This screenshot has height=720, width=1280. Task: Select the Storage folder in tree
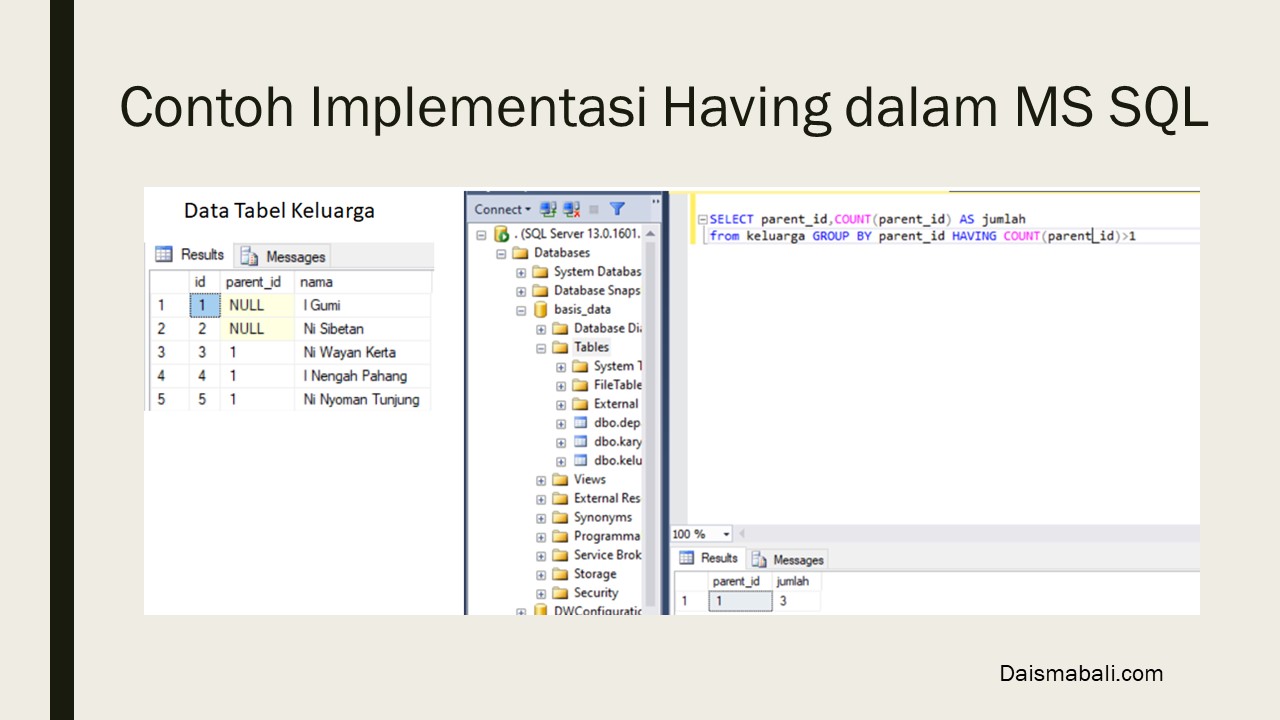click(x=594, y=574)
